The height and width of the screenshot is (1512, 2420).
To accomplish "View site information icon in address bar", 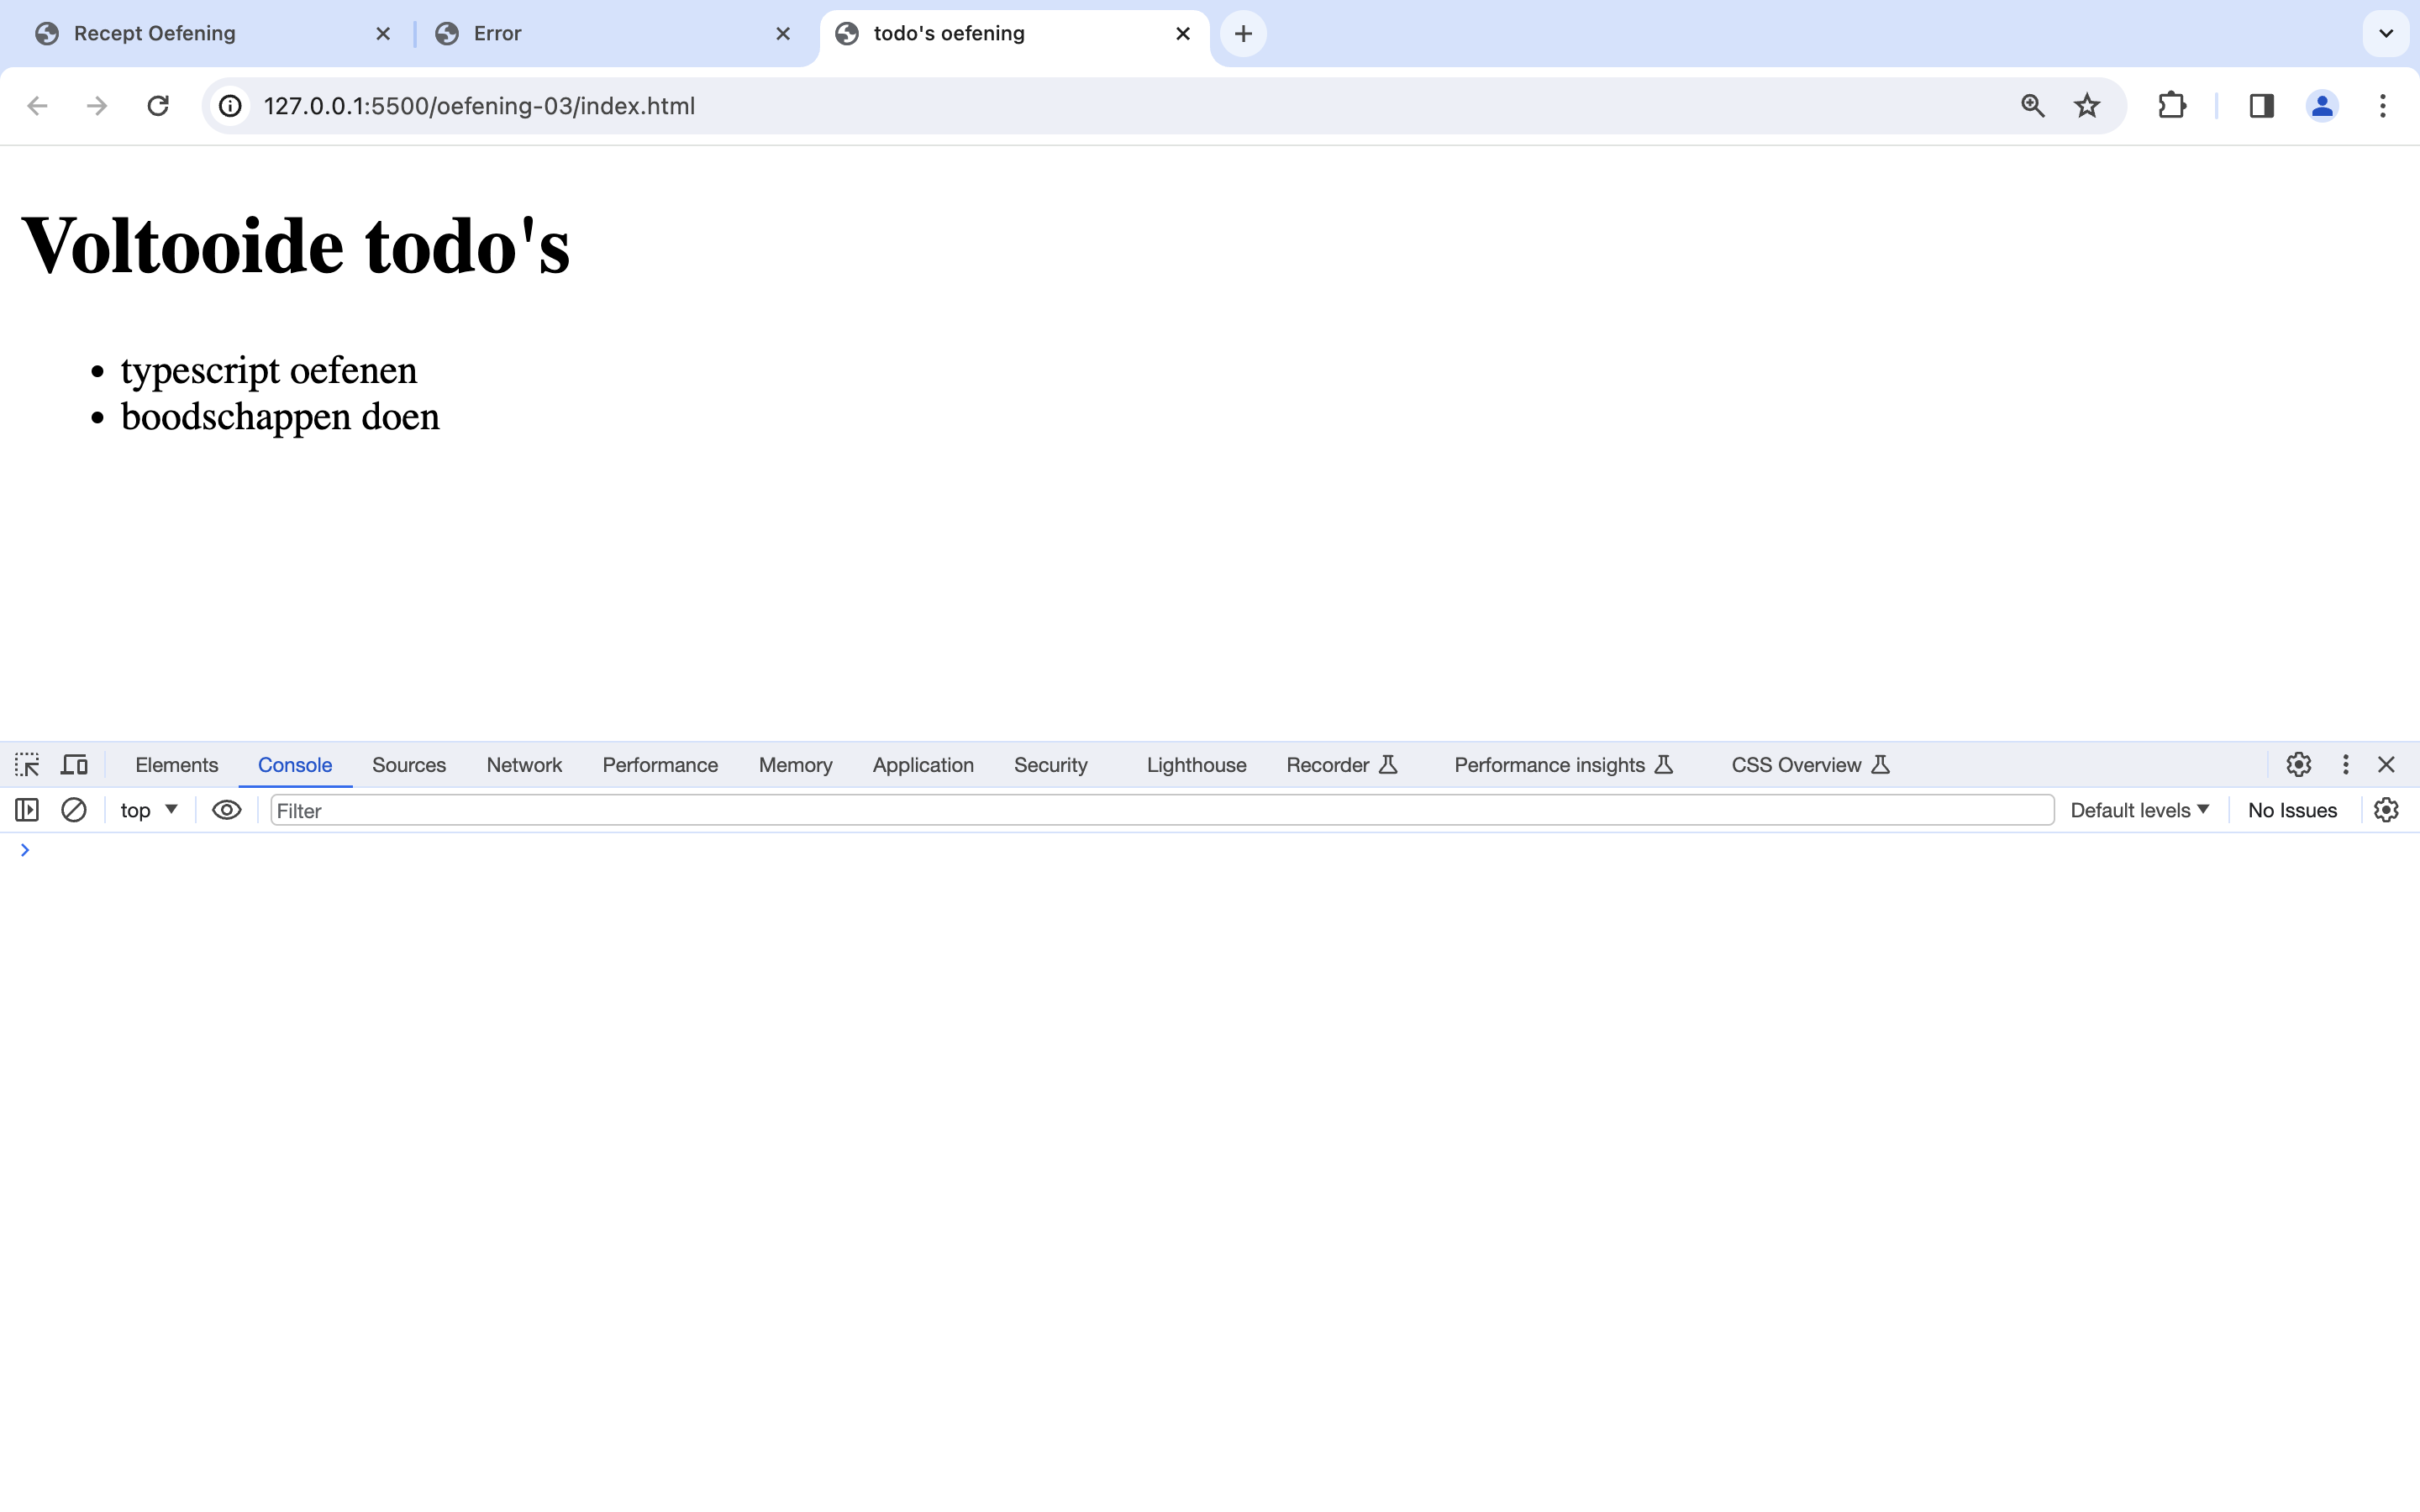I will click(231, 106).
